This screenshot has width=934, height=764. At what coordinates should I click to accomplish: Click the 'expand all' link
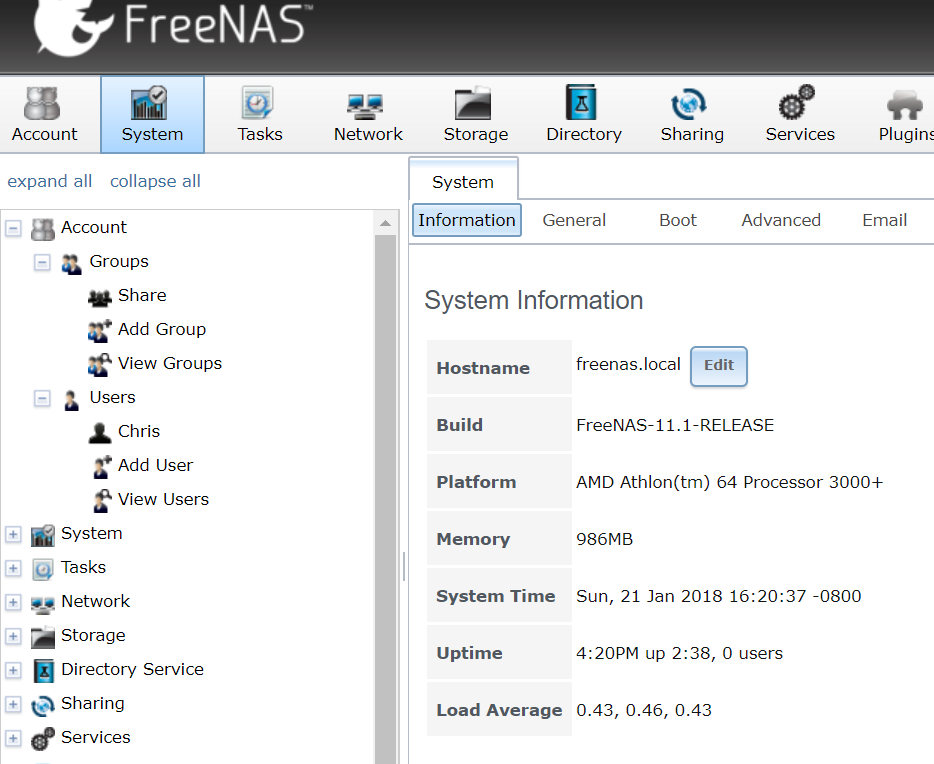(50, 181)
